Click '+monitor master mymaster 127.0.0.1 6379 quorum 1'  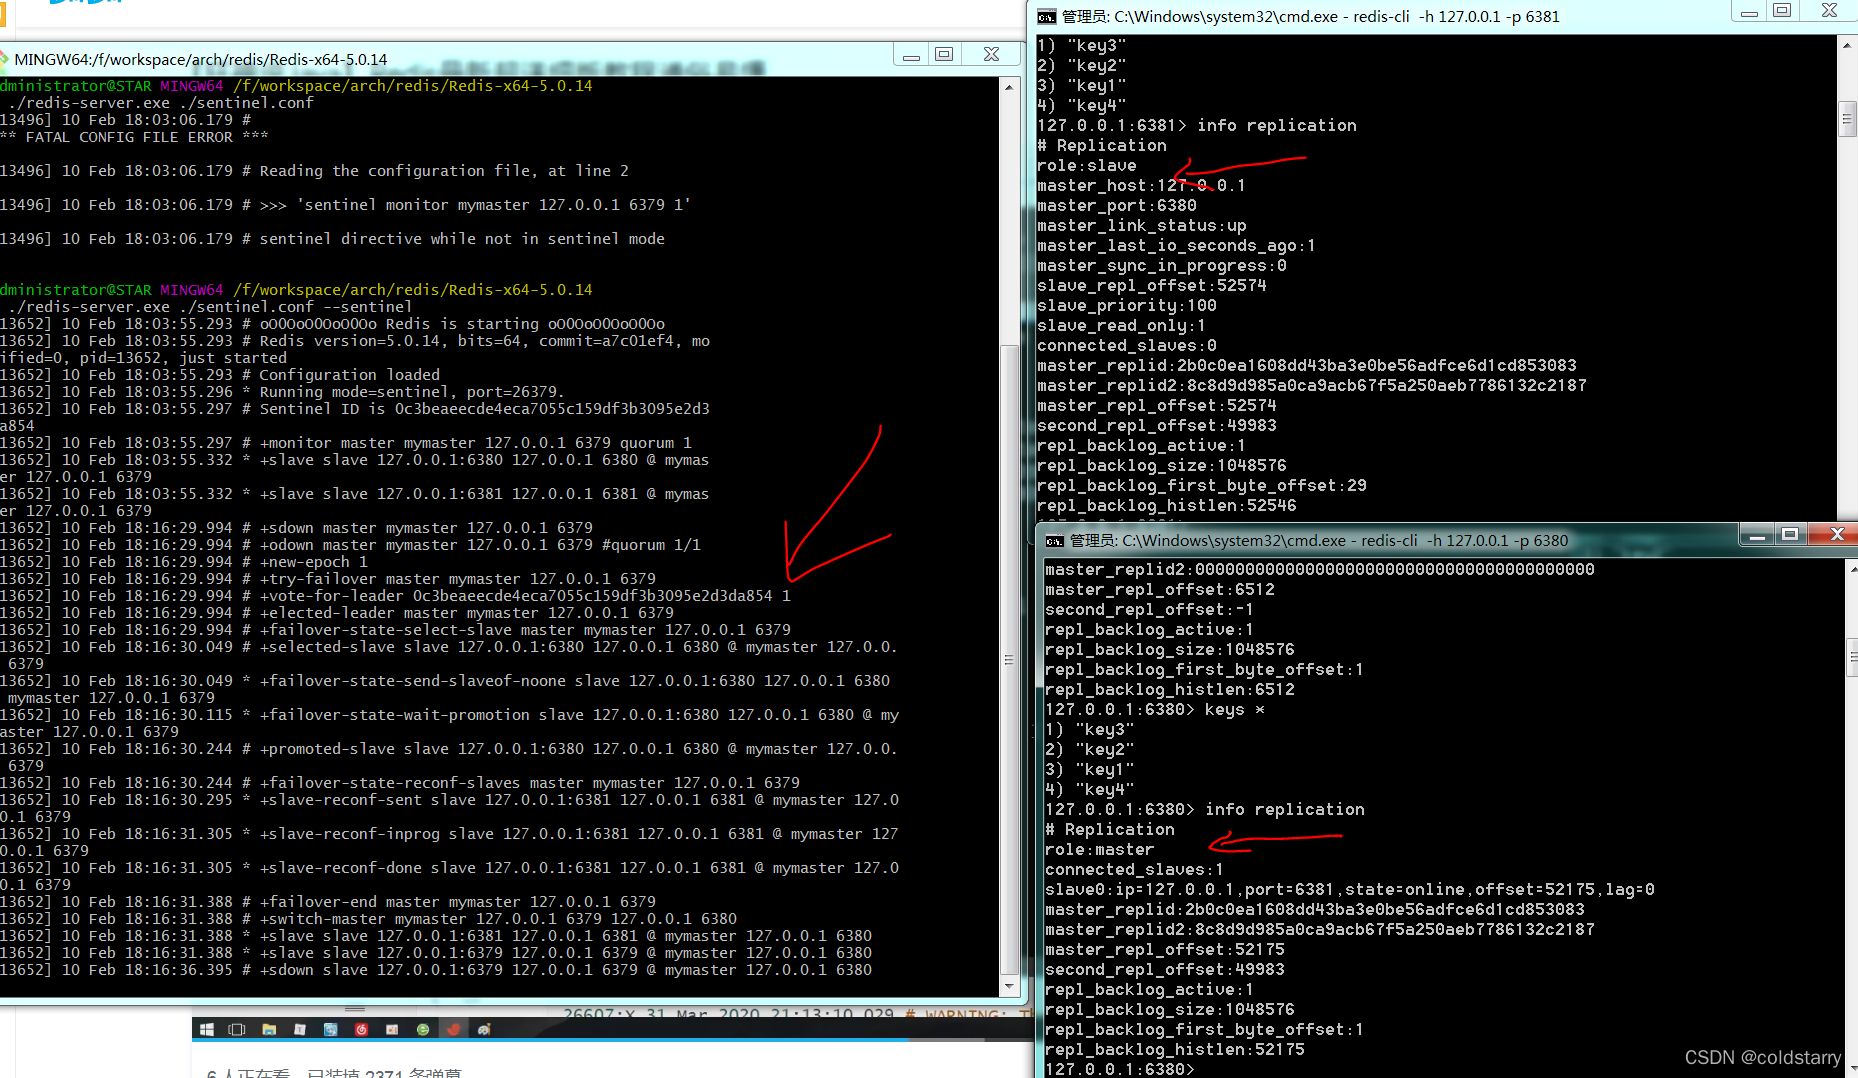476,443
